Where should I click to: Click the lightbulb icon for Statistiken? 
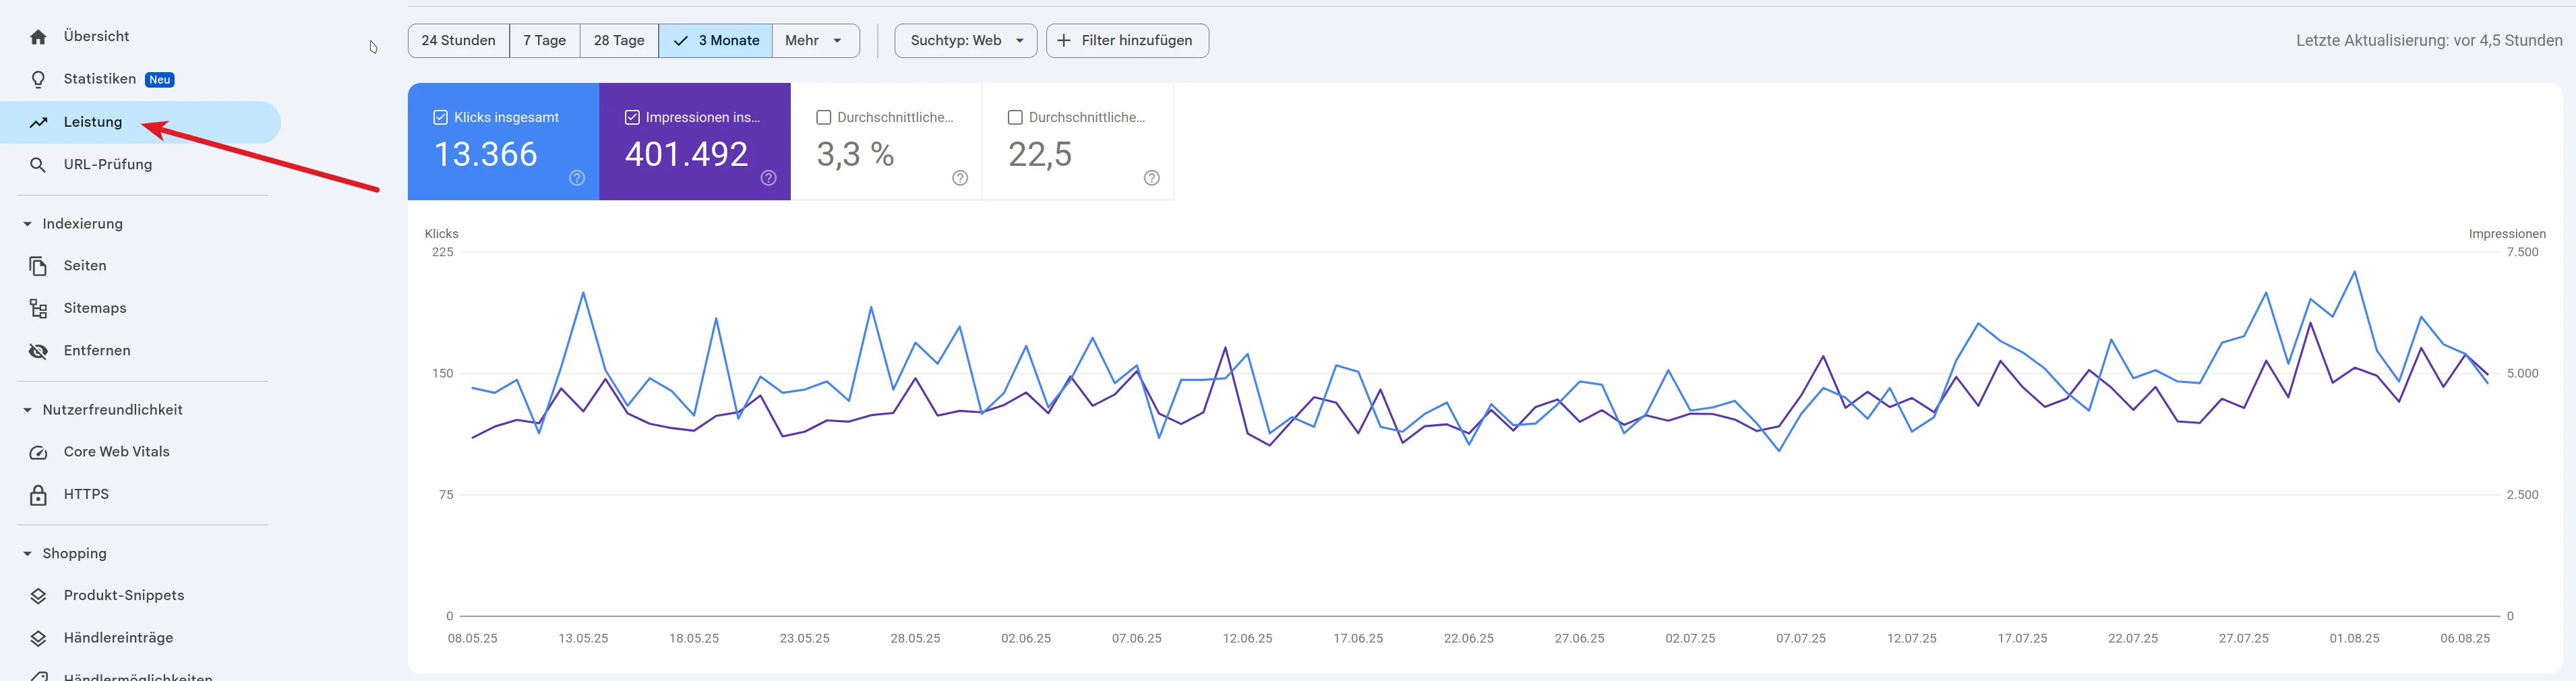pyautogui.click(x=38, y=79)
